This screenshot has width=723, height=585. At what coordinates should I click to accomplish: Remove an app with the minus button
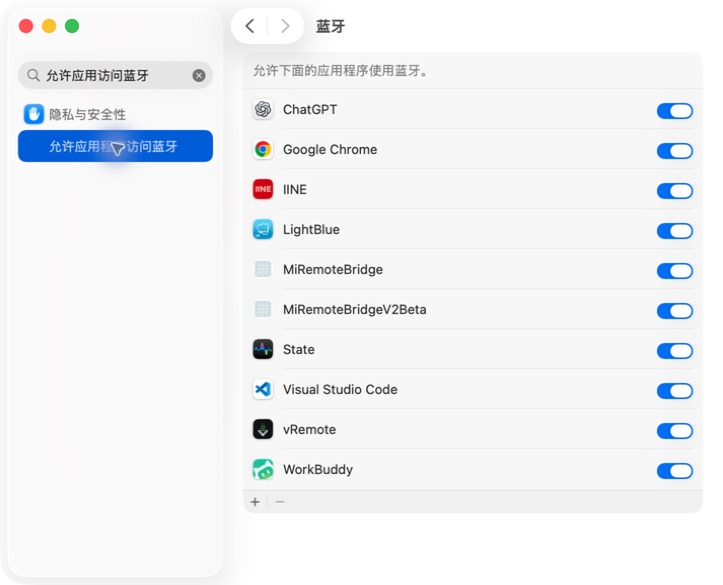coord(280,502)
